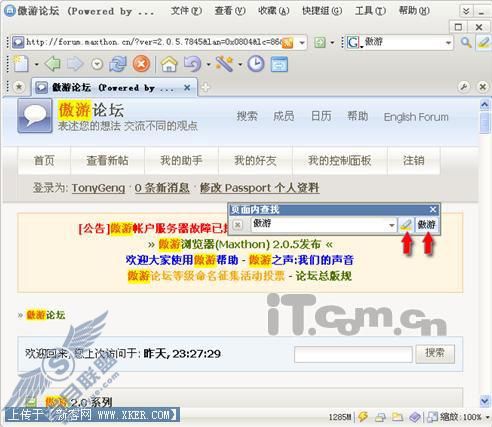Expand the menu bar overflow chevron

coord(466,11)
